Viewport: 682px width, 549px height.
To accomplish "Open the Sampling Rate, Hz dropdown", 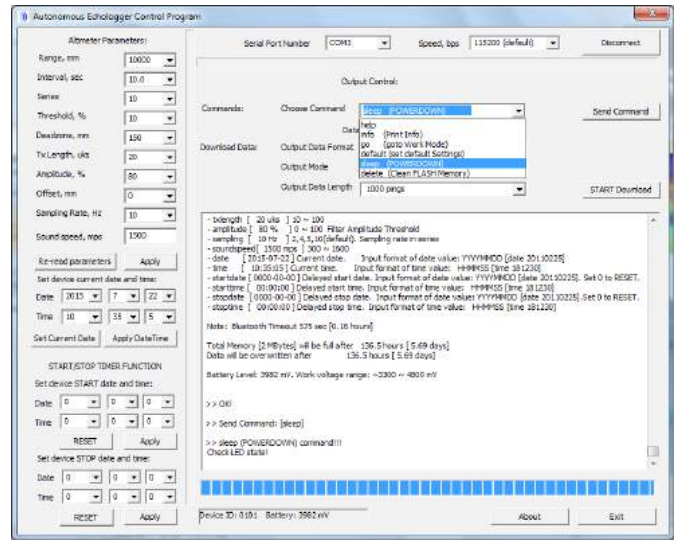I will pyautogui.click(x=169, y=215).
